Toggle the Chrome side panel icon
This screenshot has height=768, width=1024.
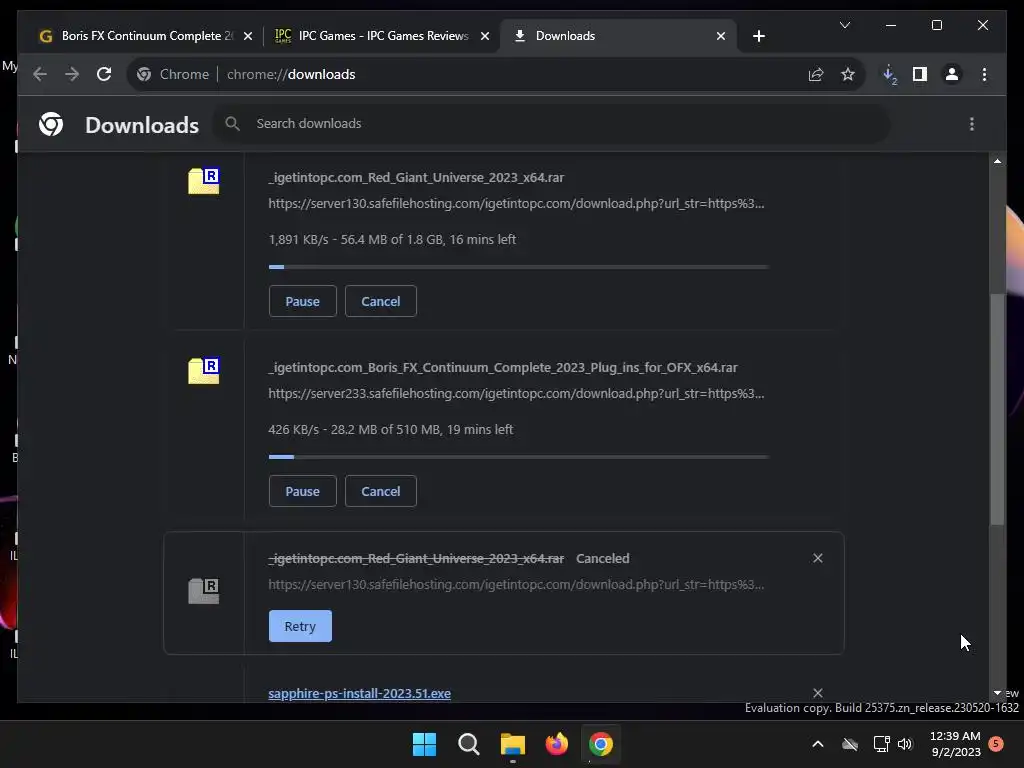click(x=920, y=74)
